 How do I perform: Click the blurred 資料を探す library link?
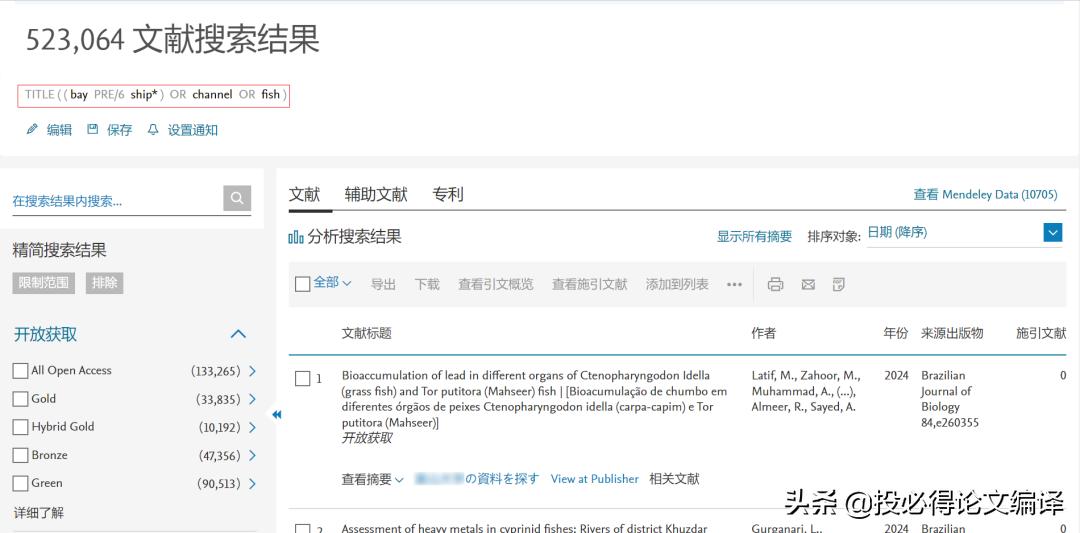pyautogui.click(x=477, y=479)
